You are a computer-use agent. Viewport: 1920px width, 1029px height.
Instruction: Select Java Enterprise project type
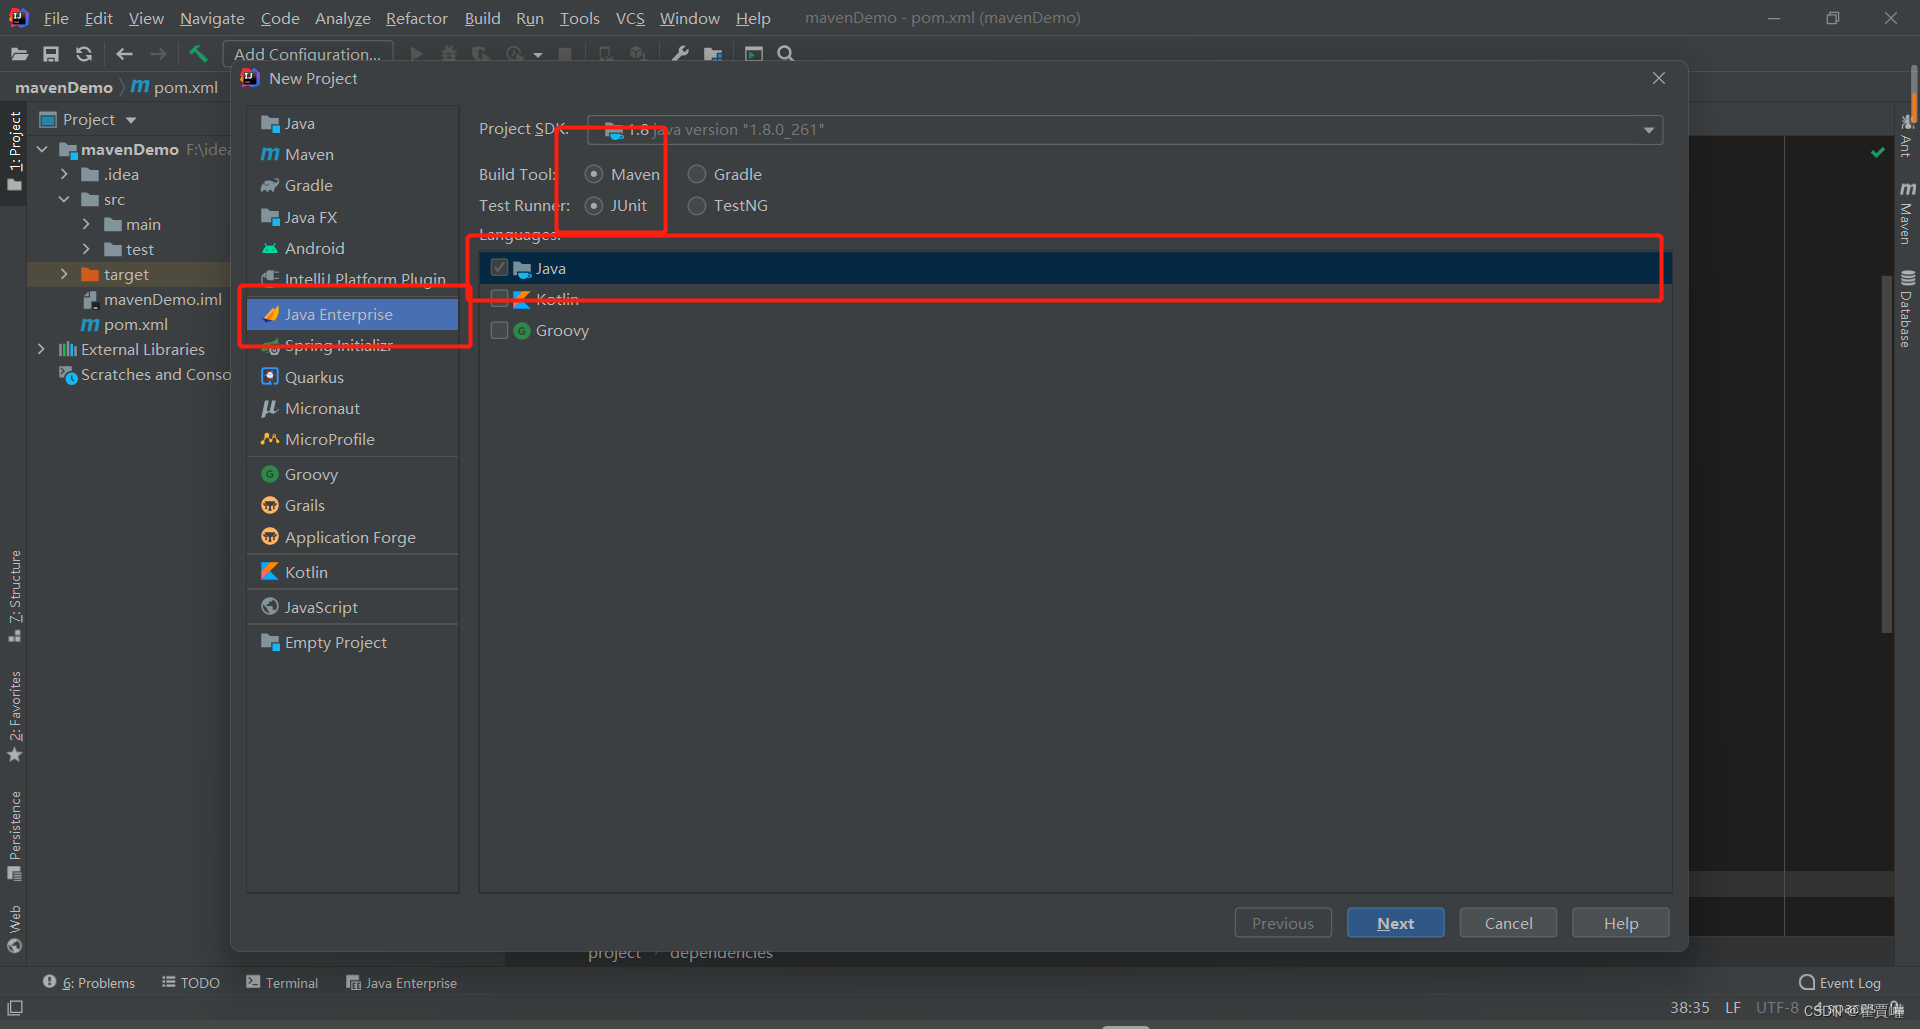(x=352, y=314)
